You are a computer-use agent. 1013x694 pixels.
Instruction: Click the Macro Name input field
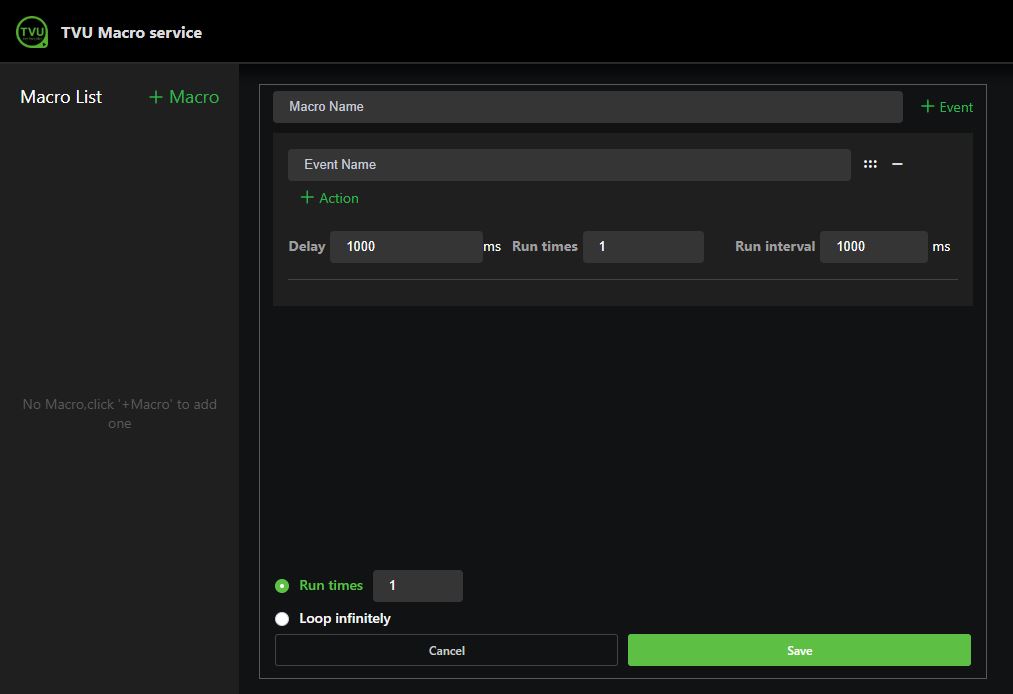[x=587, y=106]
